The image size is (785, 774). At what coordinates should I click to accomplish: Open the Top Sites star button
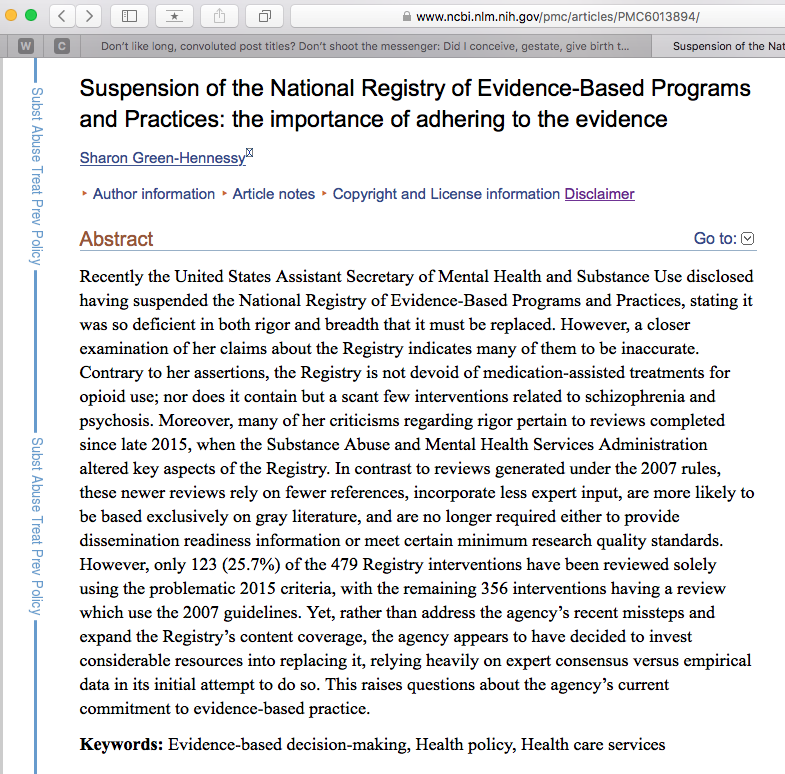[174, 16]
